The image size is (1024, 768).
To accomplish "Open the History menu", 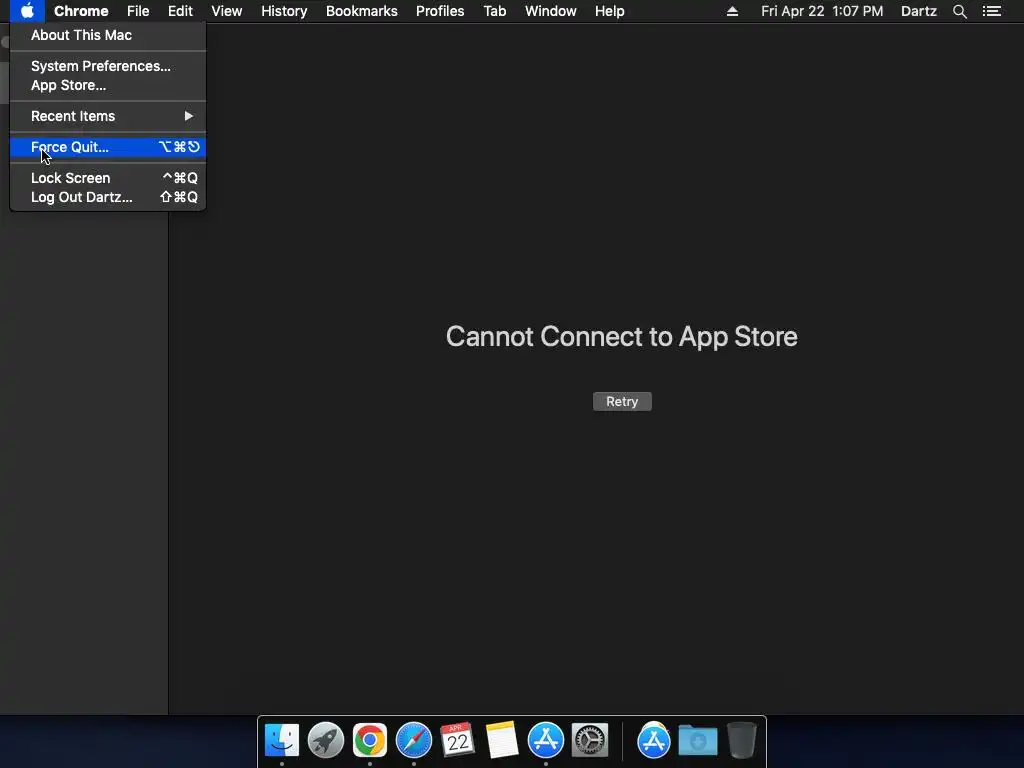I will (284, 11).
